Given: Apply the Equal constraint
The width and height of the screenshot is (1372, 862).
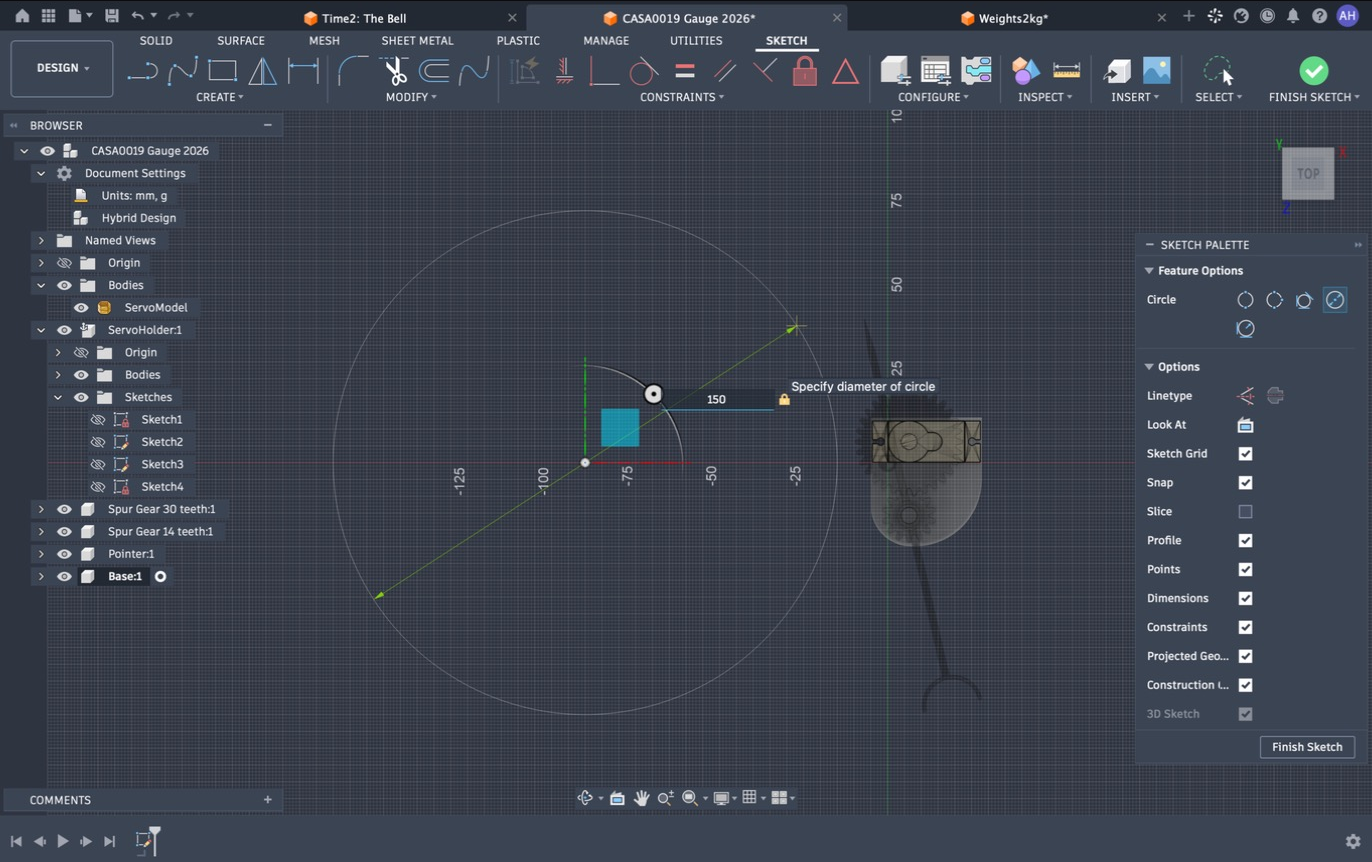Looking at the screenshot, I should click(685, 71).
